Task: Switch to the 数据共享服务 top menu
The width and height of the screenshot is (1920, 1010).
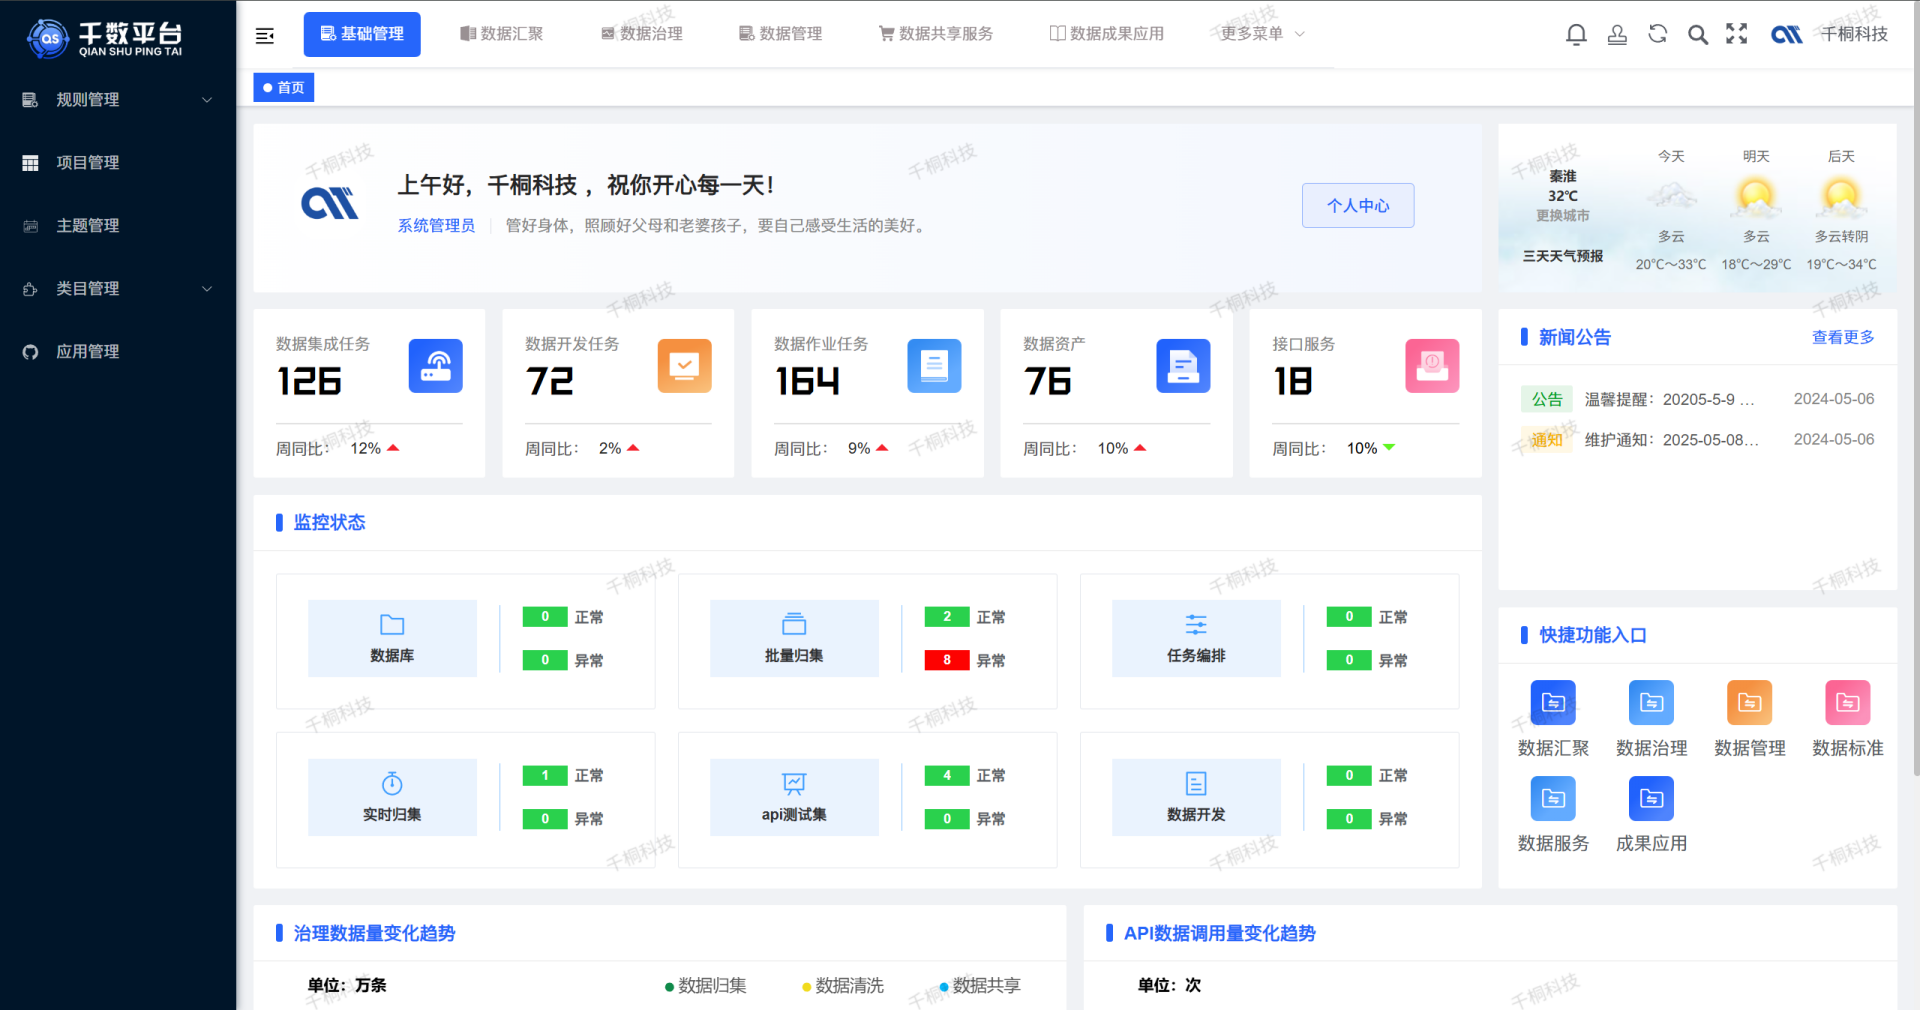Action: click(936, 34)
